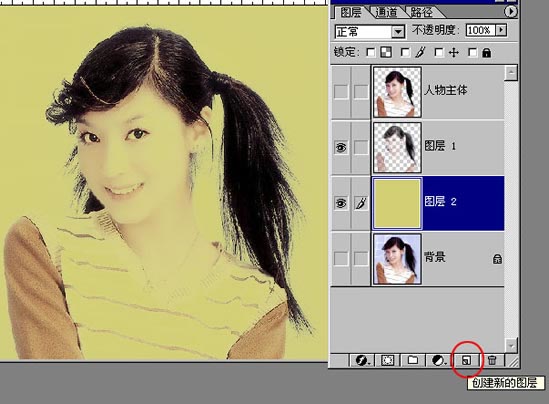This screenshot has width=549, height=404.
Task: Hide 图层 2 using its eye icon
Action: click(x=341, y=203)
